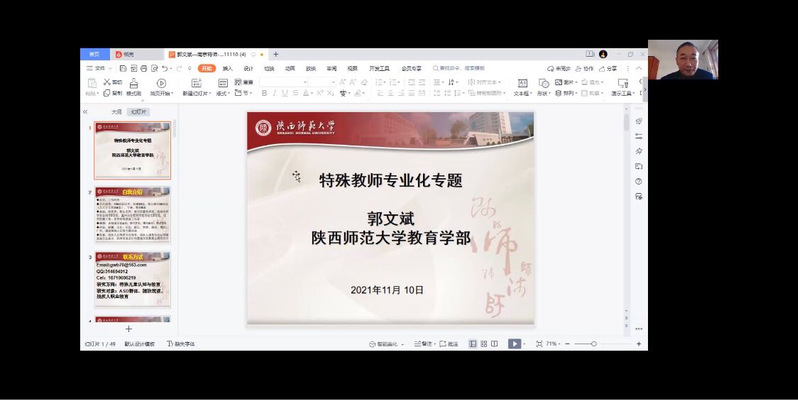Screen dimensions: 798x400
Task: Insert a text box using 文本框 icon
Action: (521, 84)
